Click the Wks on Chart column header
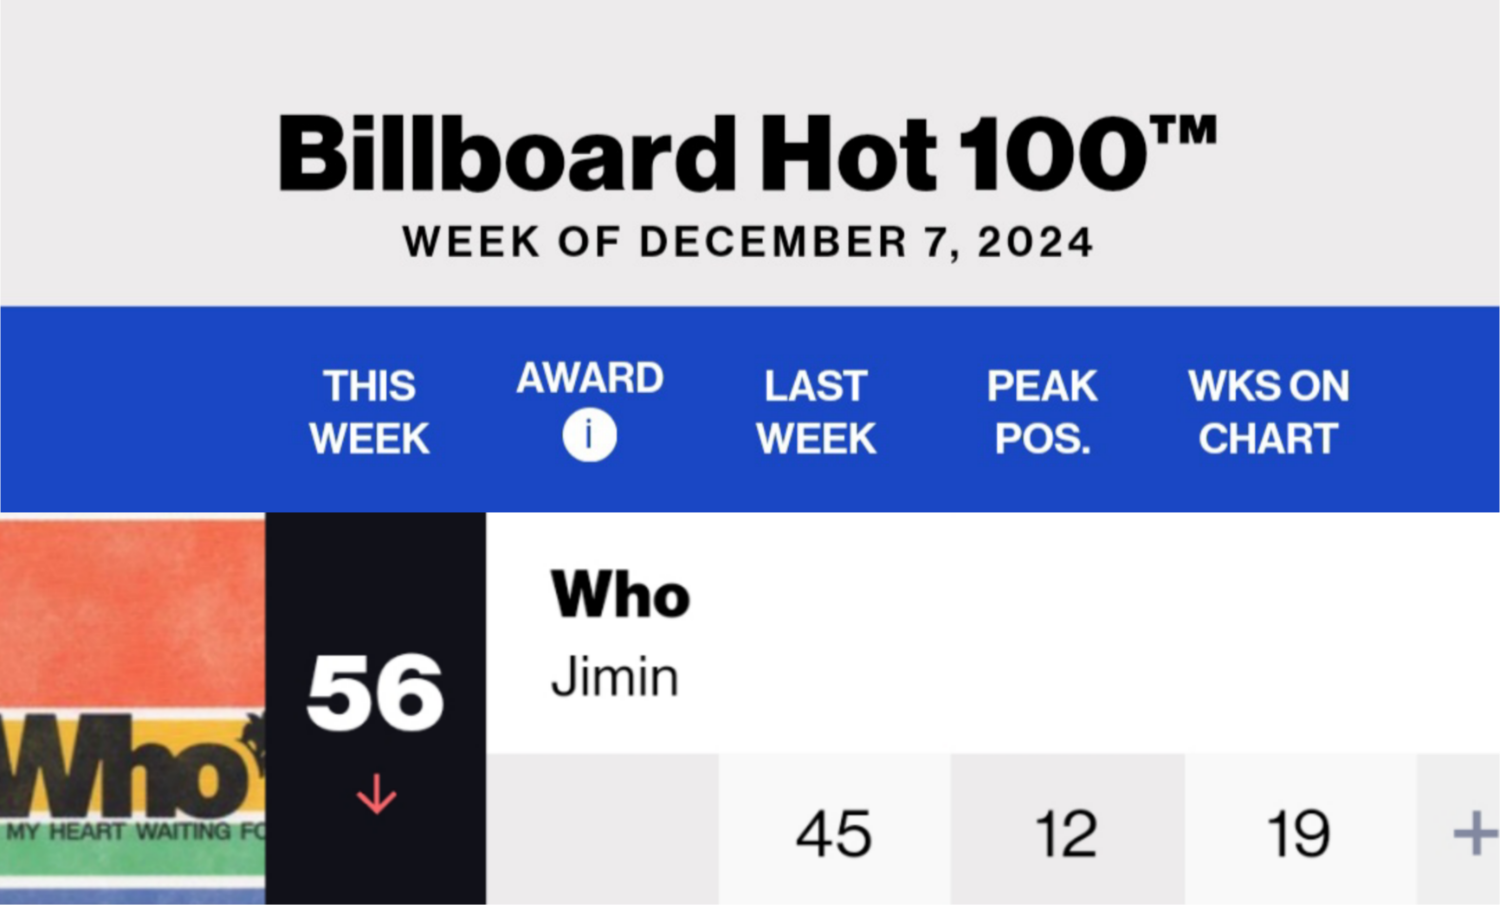 pyautogui.click(x=1268, y=412)
